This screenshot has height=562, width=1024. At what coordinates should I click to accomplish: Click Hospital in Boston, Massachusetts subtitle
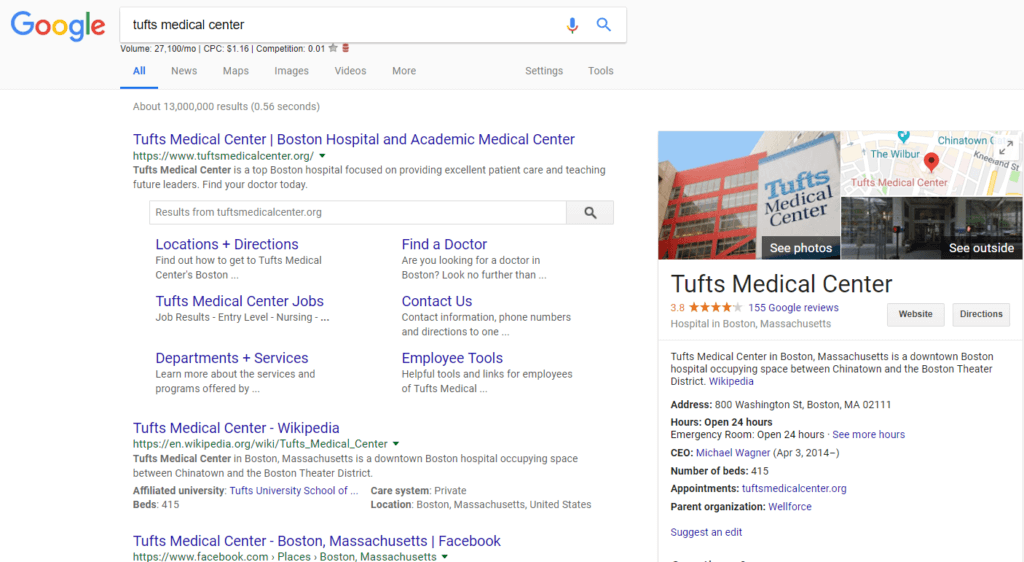point(750,324)
